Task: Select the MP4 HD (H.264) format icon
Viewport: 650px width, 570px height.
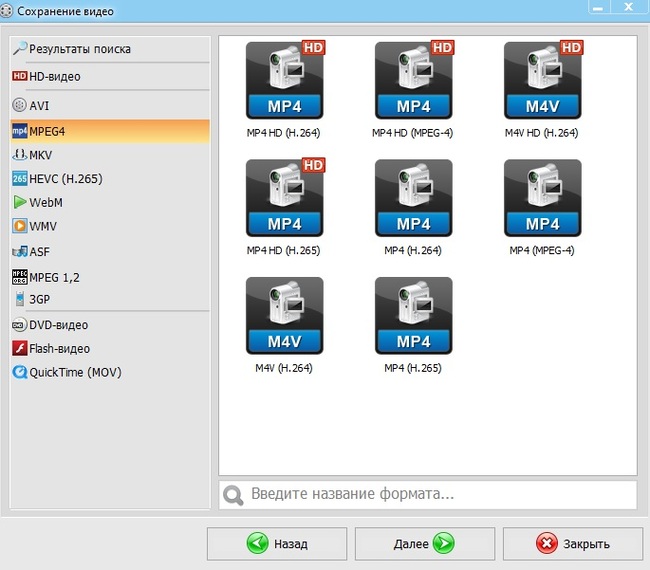Action: coord(285,80)
